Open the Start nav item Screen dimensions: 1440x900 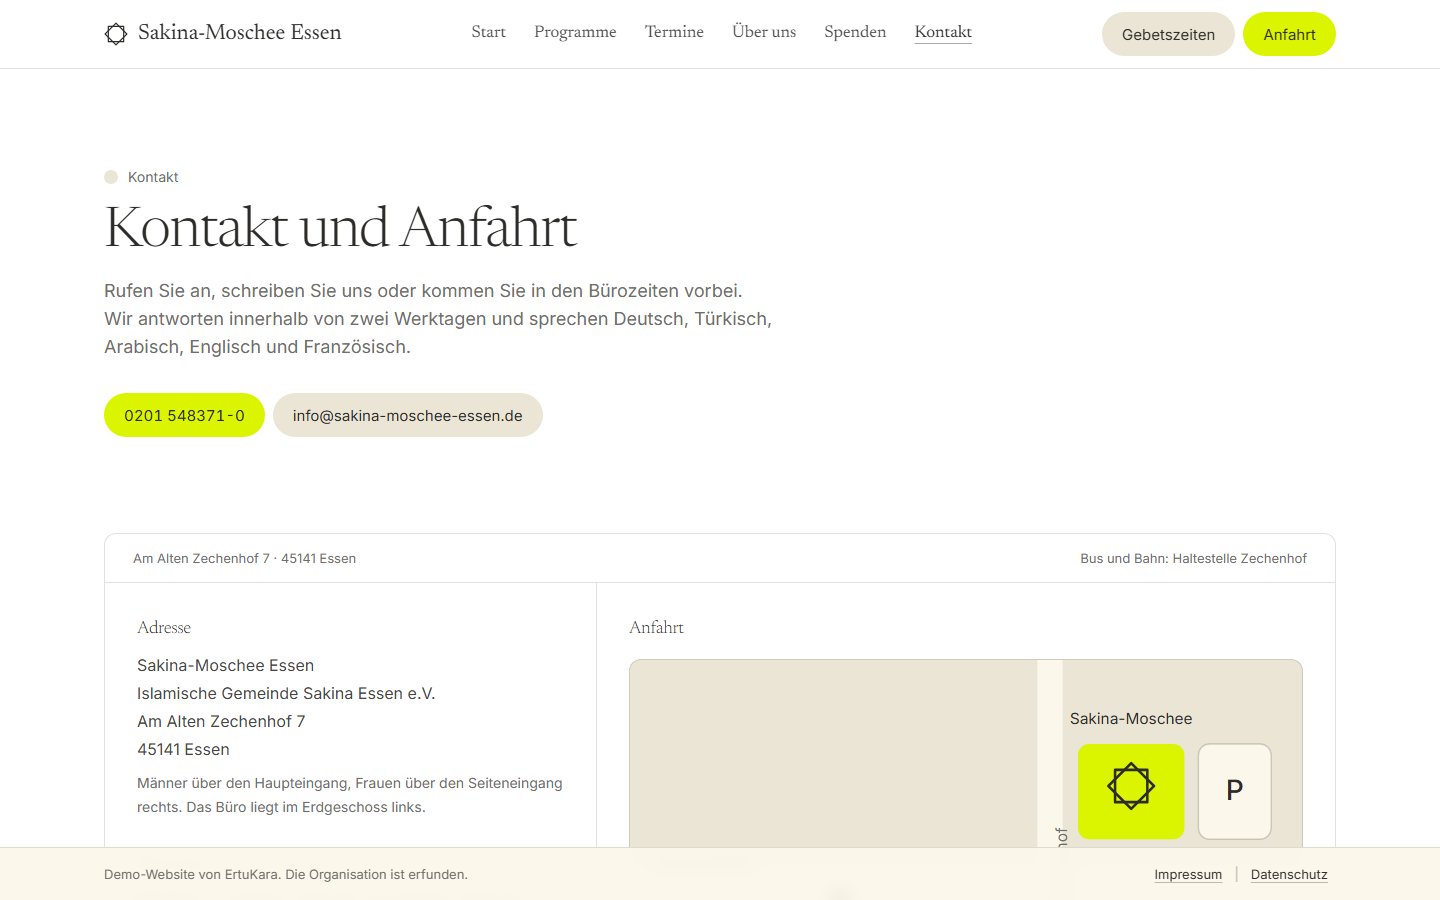point(489,32)
